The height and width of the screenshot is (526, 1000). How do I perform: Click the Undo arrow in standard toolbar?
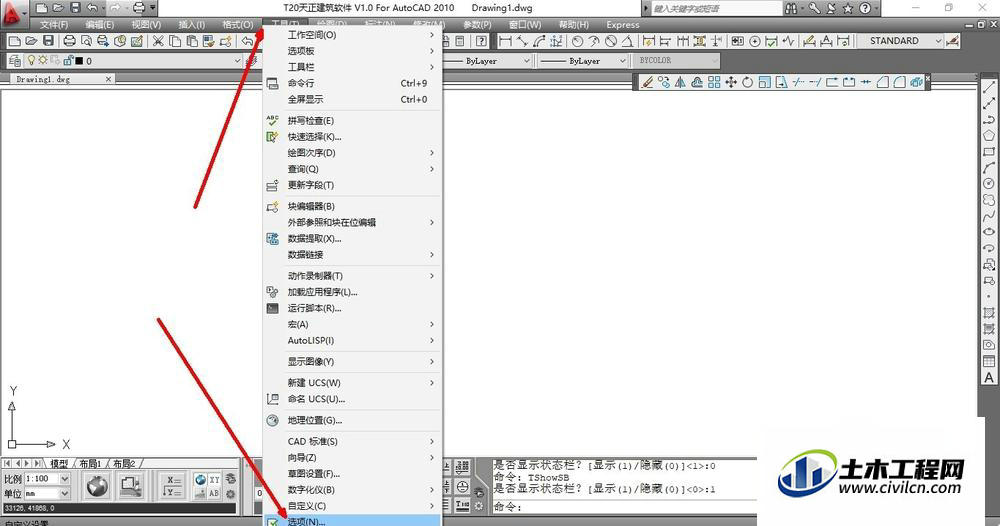[x=247, y=41]
